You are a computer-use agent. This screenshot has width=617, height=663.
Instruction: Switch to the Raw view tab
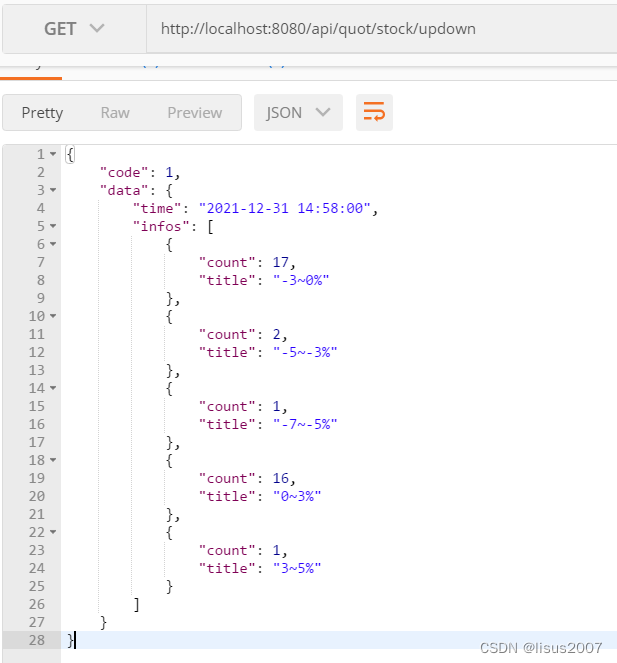click(115, 113)
